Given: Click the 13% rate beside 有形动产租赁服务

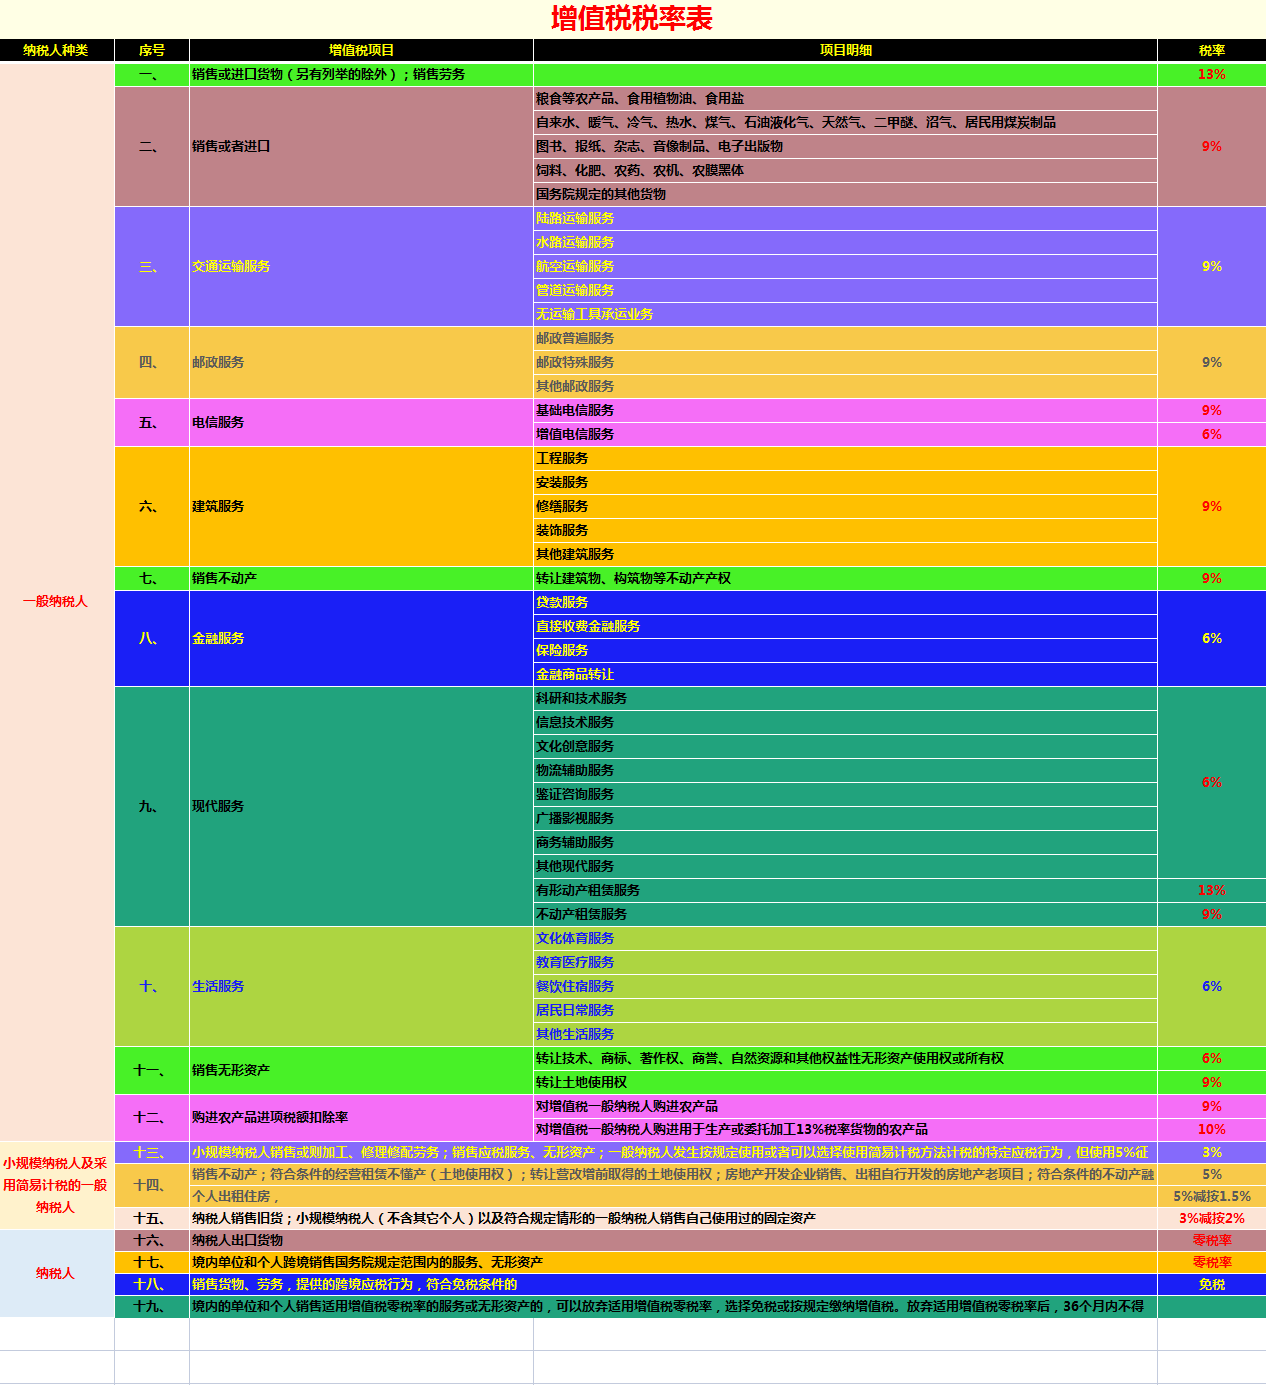Looking at the screenshot, I should (1211, 890).
